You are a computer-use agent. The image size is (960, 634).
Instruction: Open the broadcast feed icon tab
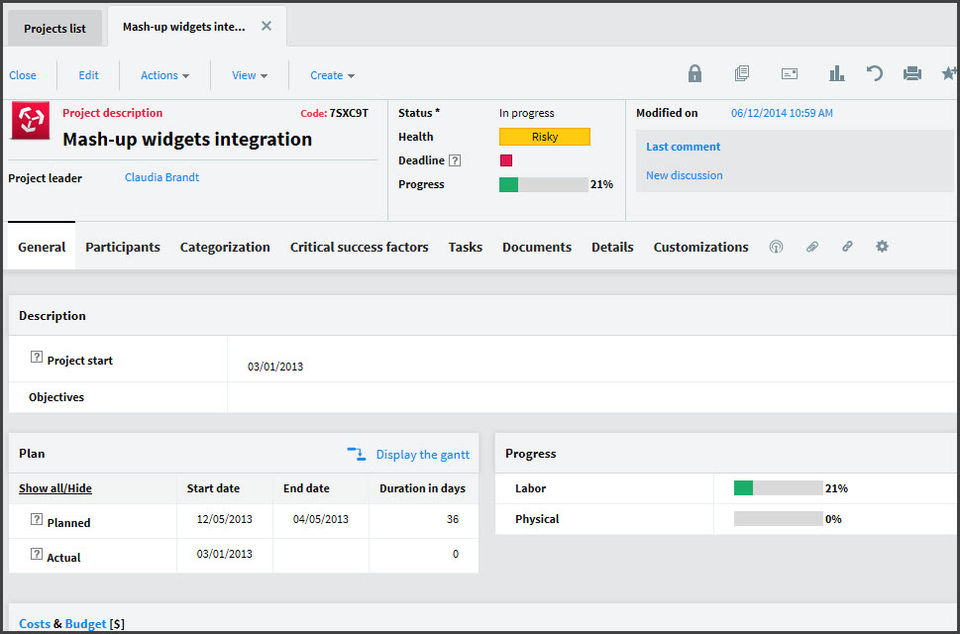pos(776,247)
